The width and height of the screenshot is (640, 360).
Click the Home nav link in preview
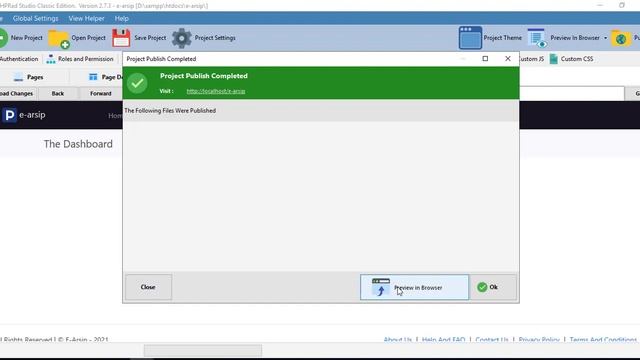coord(115,116)
